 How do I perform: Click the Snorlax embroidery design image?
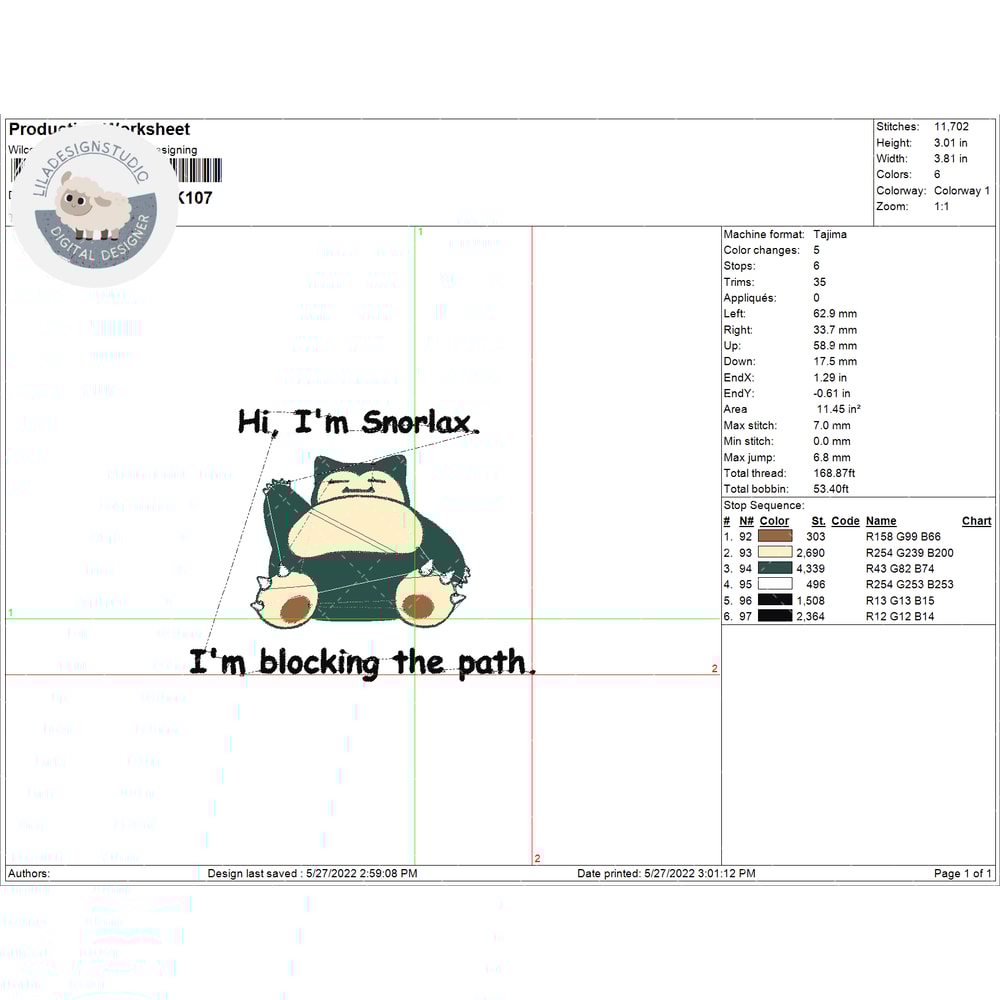tap(362, 540)
